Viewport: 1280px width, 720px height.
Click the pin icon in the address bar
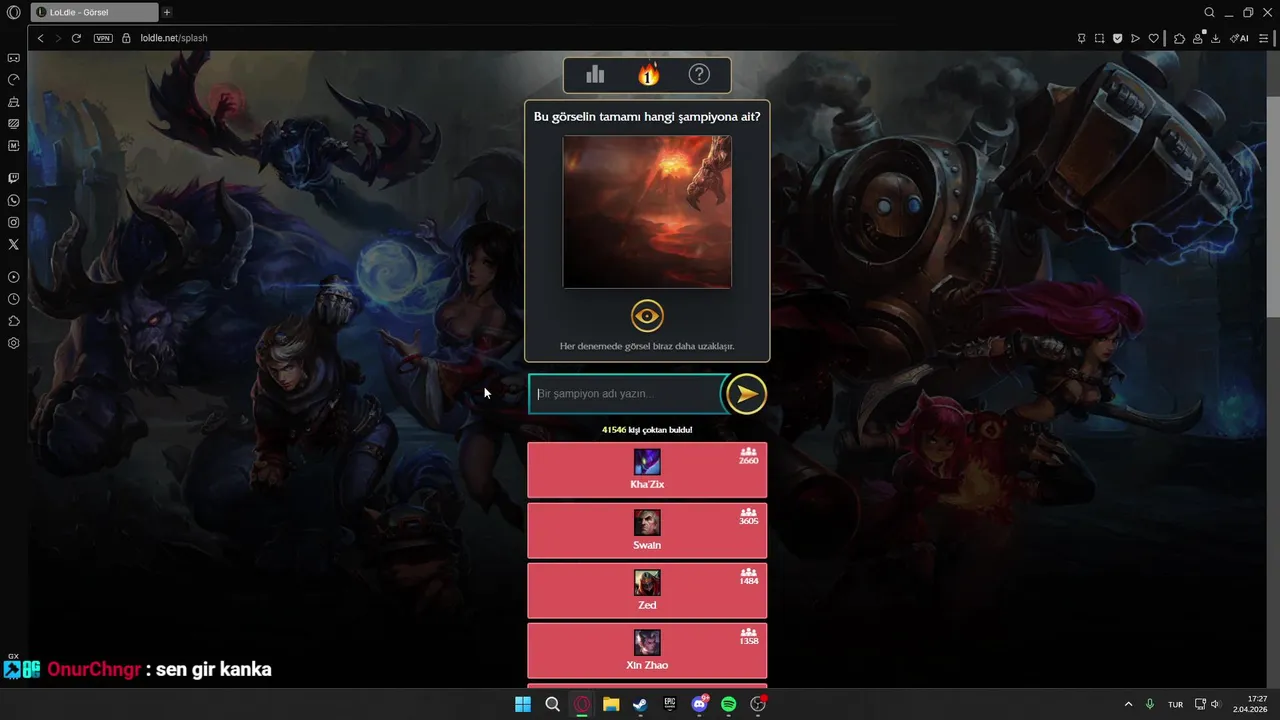tap(1081, 38)
